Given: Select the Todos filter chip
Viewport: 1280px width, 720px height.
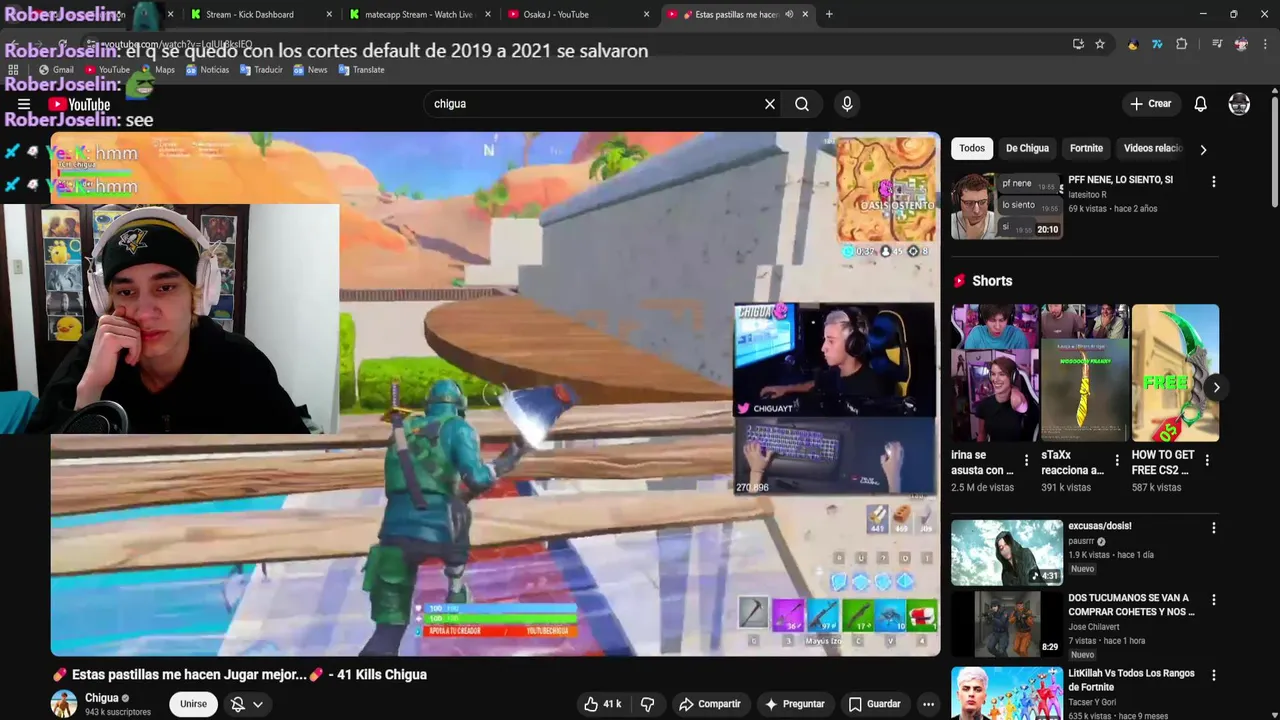Looking at the screenshot, I should click(x=972, y=148).
